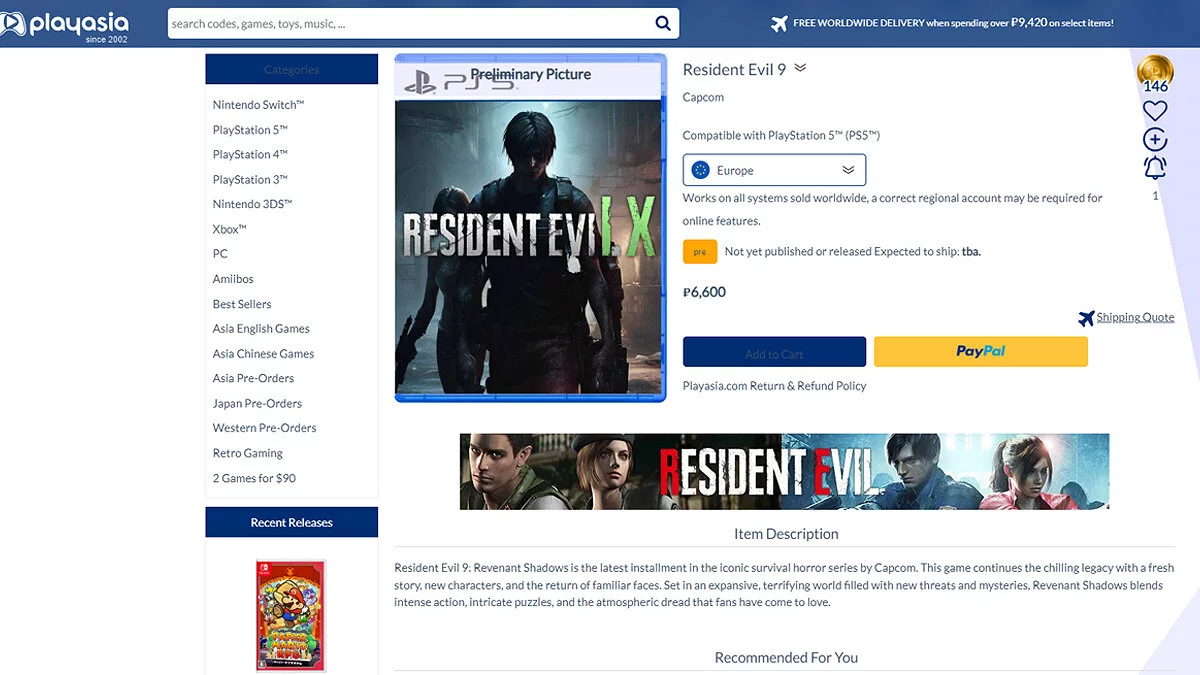Click the gold coin rewards icon
The image size is (1200, 675).
[x=1155, y=72]
